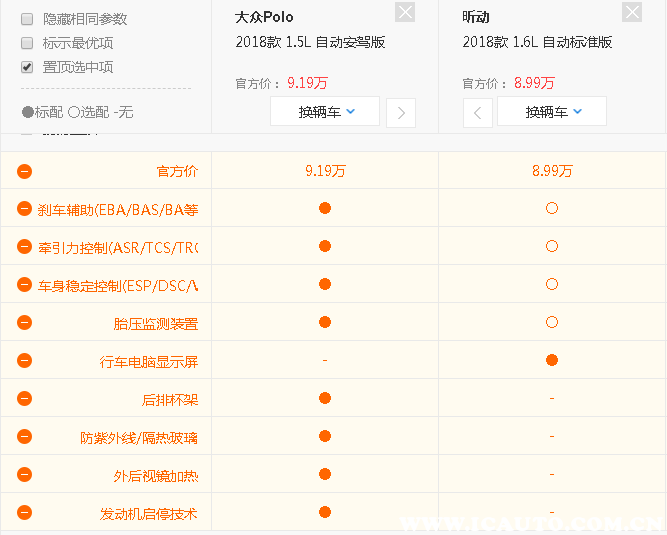Remove 大众Polo from comparison
This screenshot has height=535, width=667.
click(x=405, y=12)
